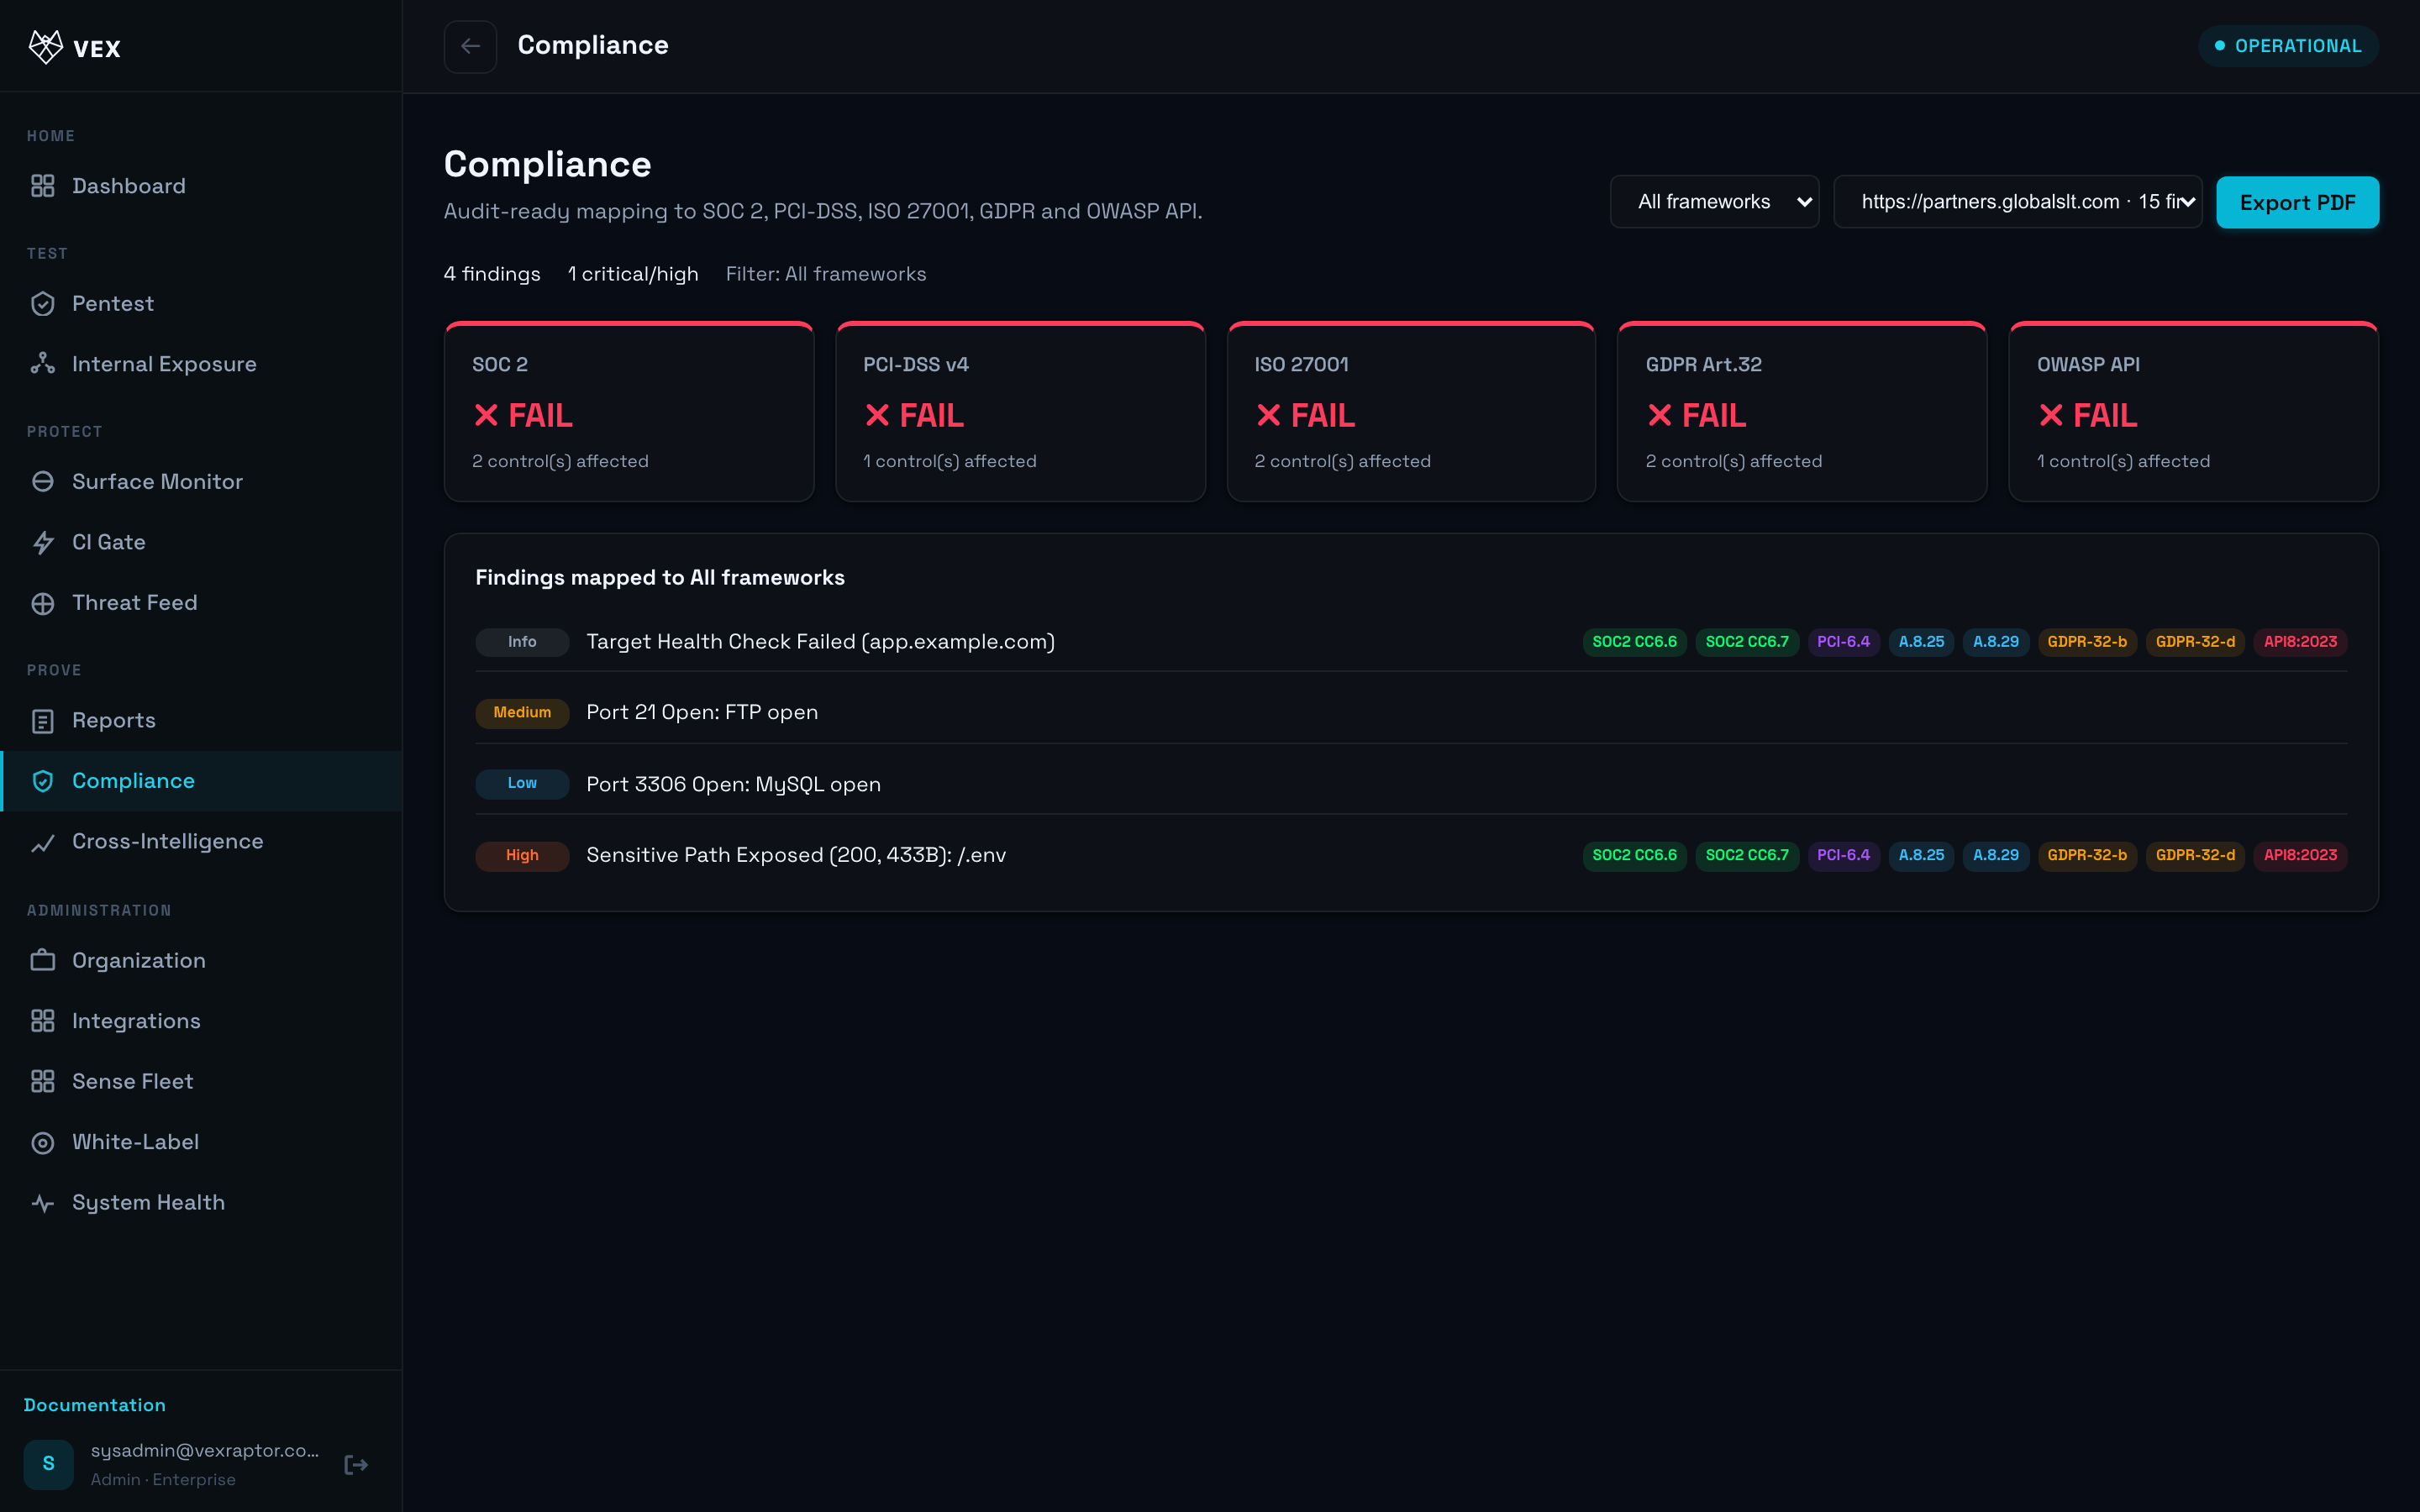Click the Reports document icon

click(x=43, y=721)
